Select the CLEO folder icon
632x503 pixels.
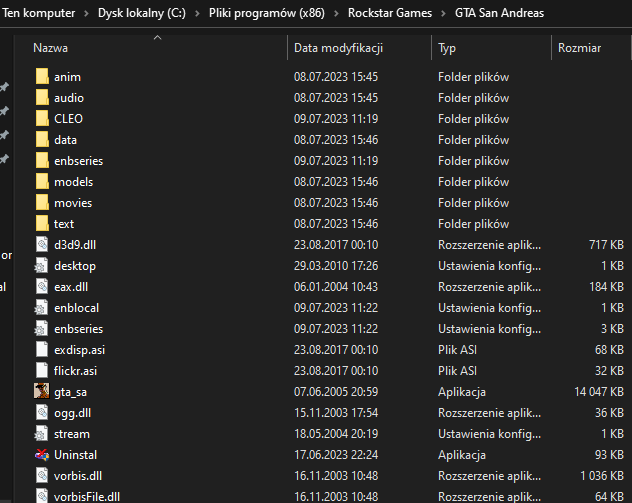(42, 118)
